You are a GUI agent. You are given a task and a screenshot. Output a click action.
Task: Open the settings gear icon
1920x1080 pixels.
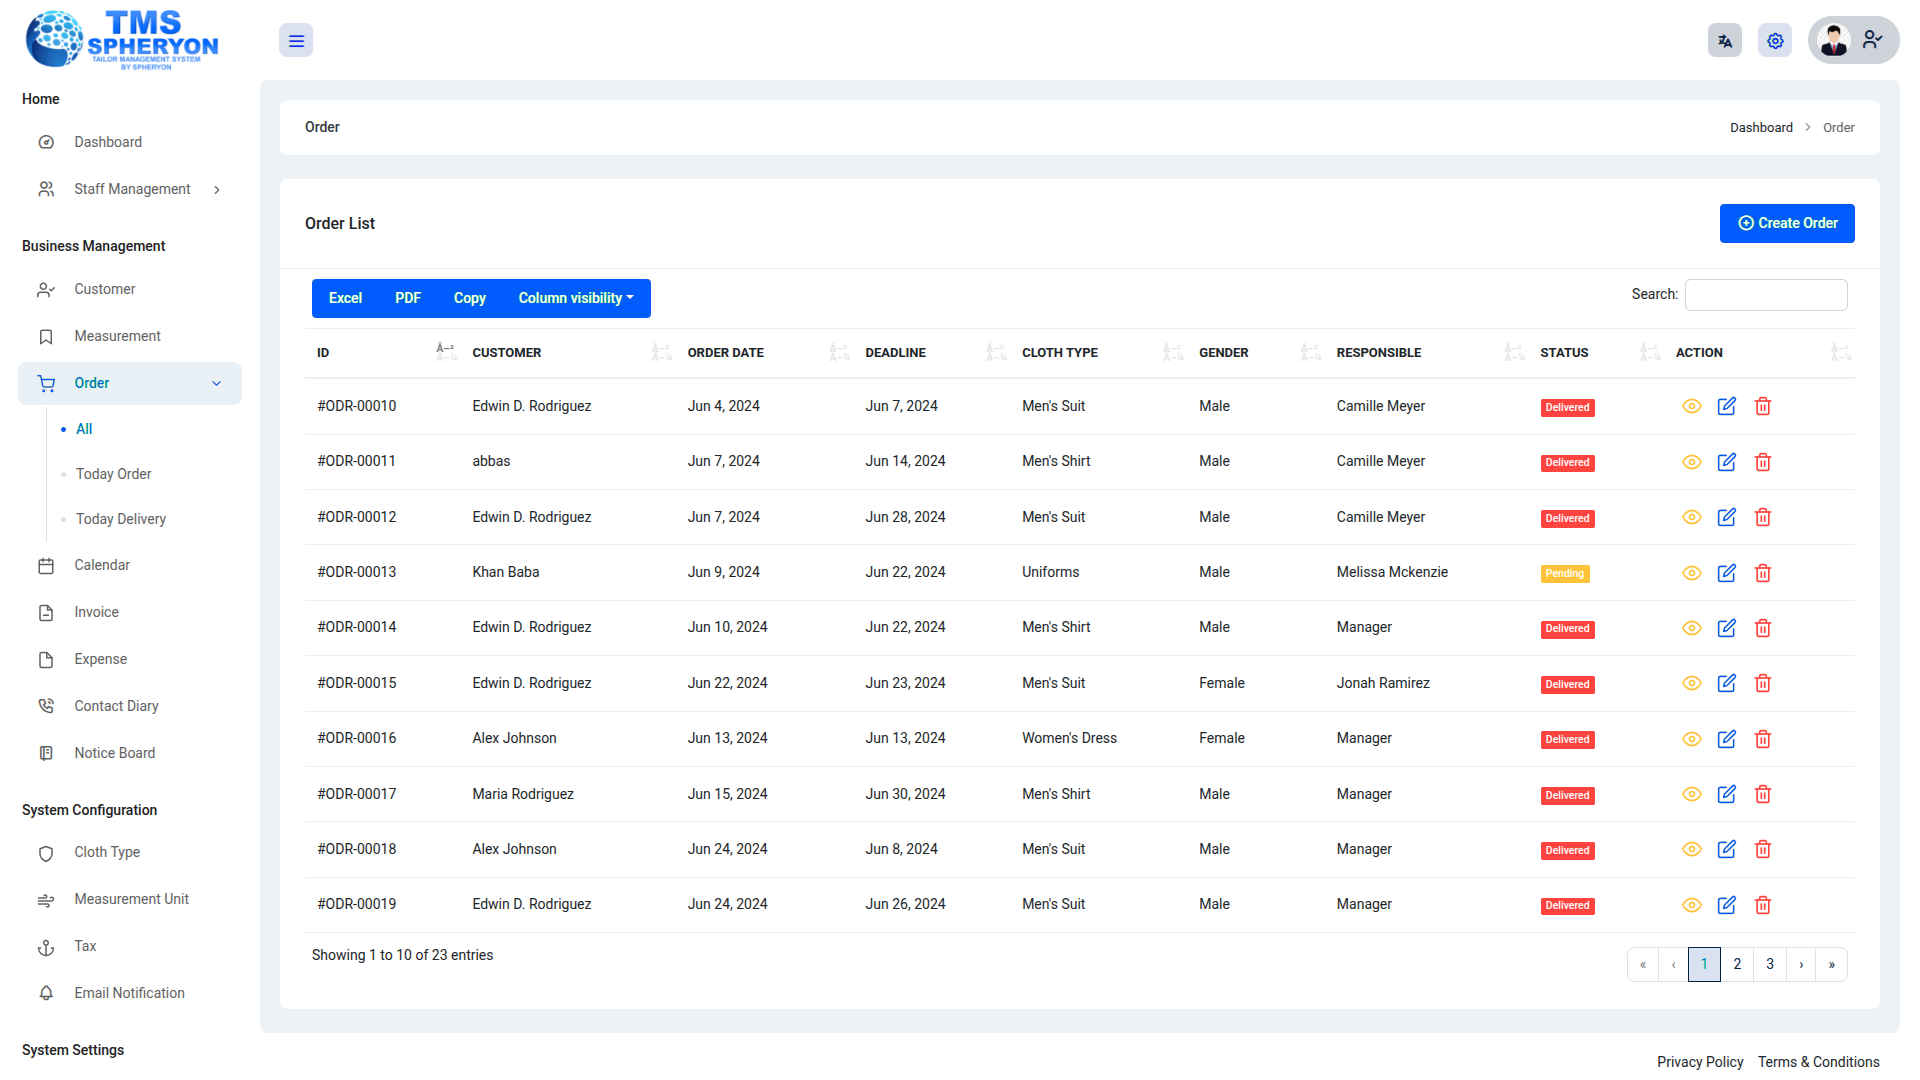1775,41
